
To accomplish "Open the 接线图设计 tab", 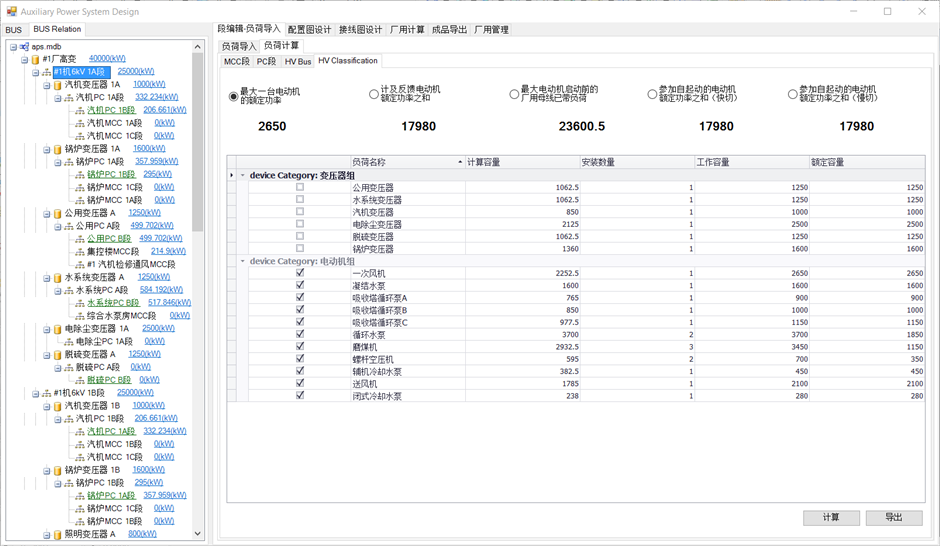I will [360, 29].
